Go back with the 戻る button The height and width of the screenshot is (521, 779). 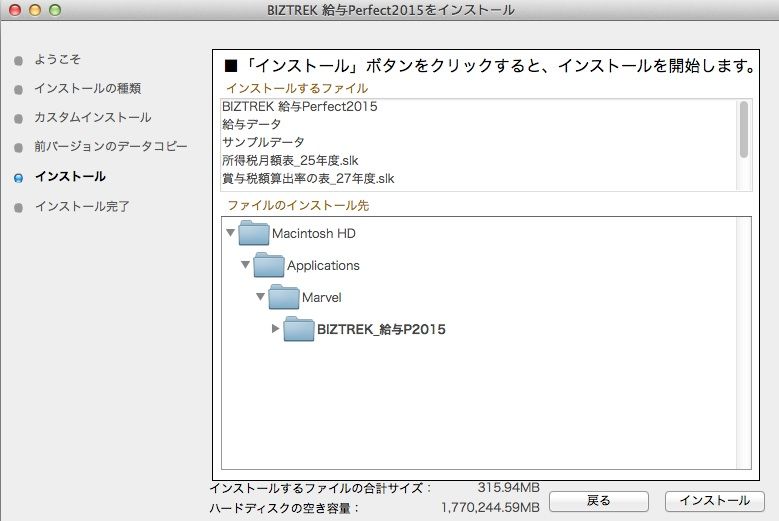(599, 501)
